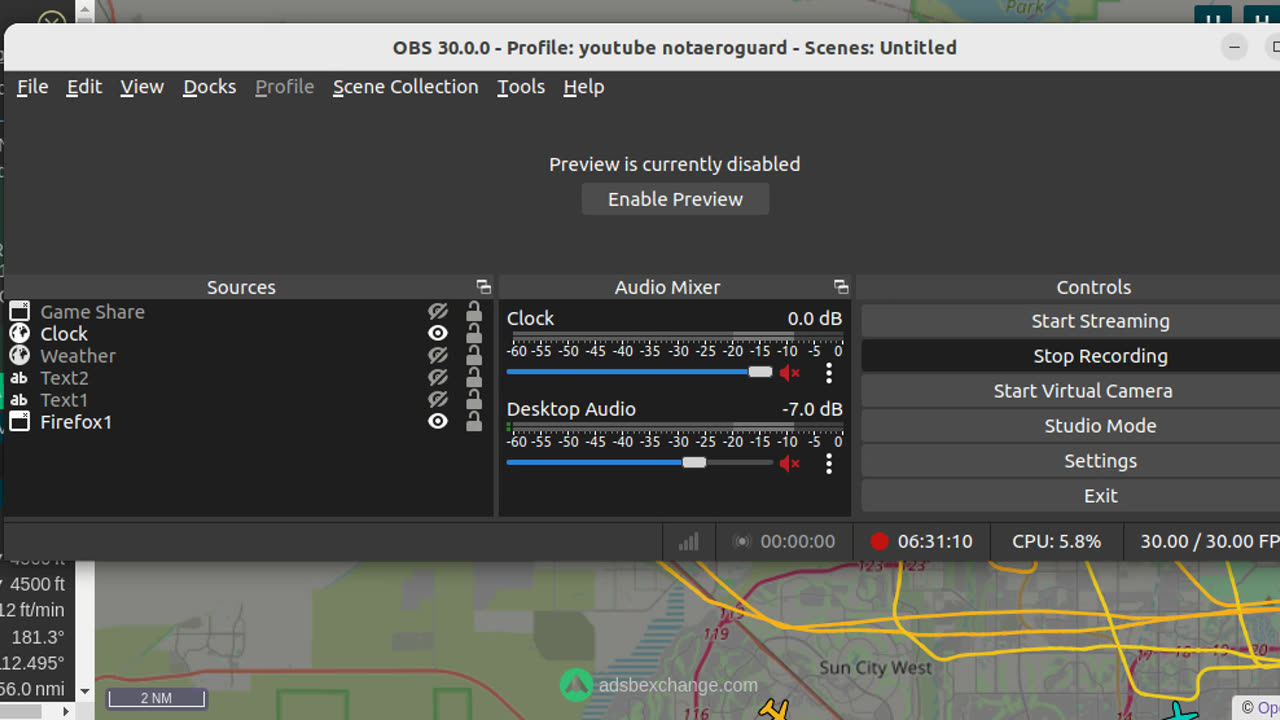Show the Text2 source
Screen dimensions: 1280x720
pyautogui.click(x=437, y=378)
